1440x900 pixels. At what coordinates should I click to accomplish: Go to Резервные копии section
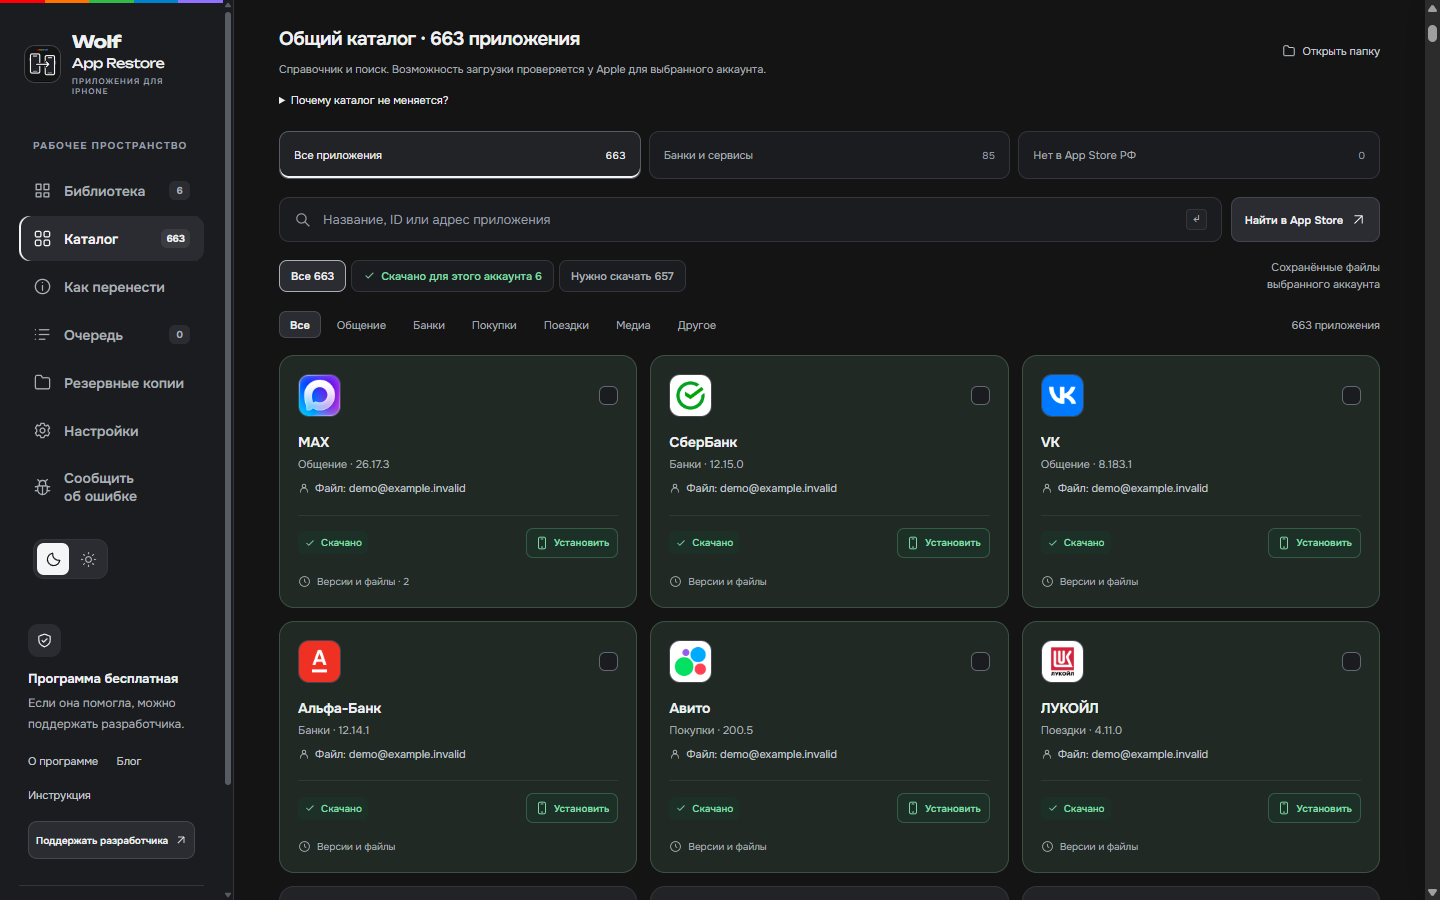111,383
